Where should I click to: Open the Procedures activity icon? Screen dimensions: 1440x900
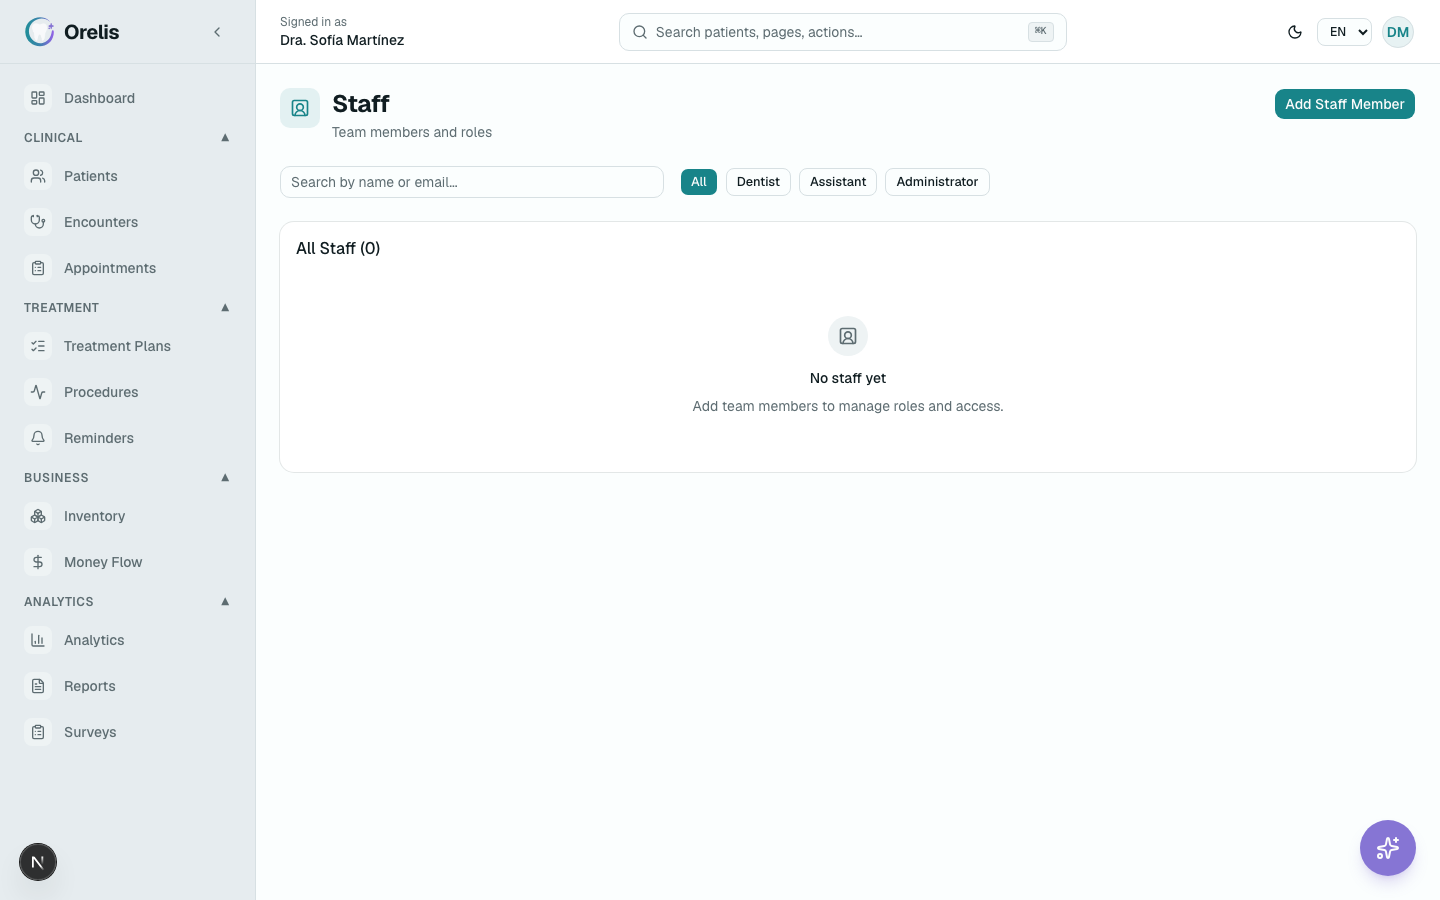(x=38, y=392)
